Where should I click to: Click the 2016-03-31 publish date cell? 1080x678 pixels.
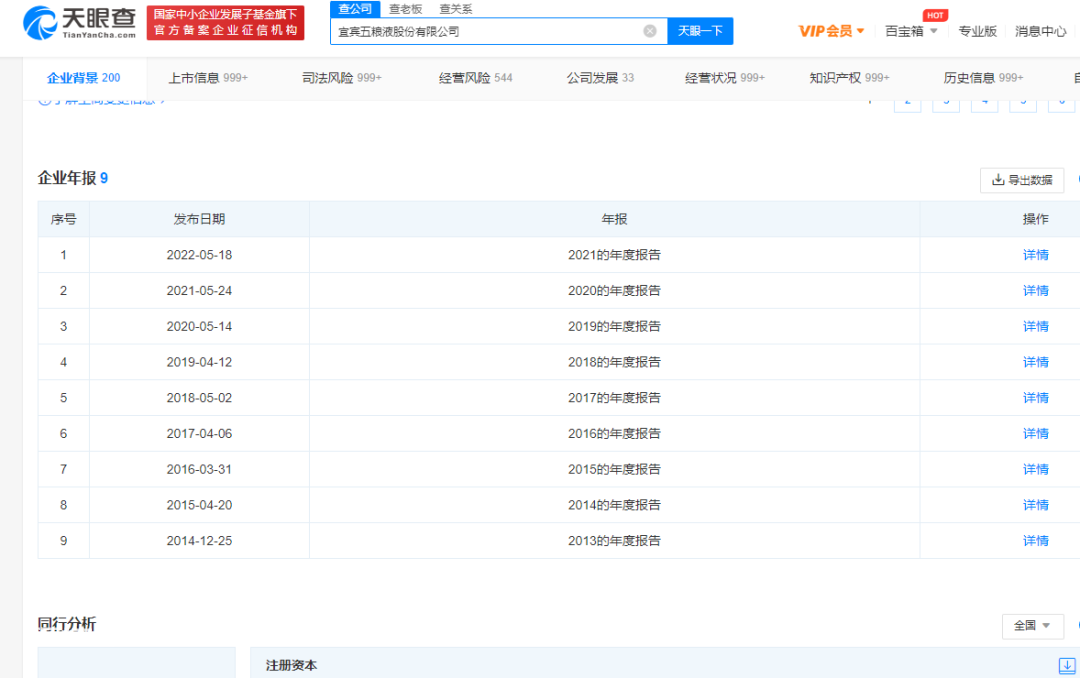199,470
